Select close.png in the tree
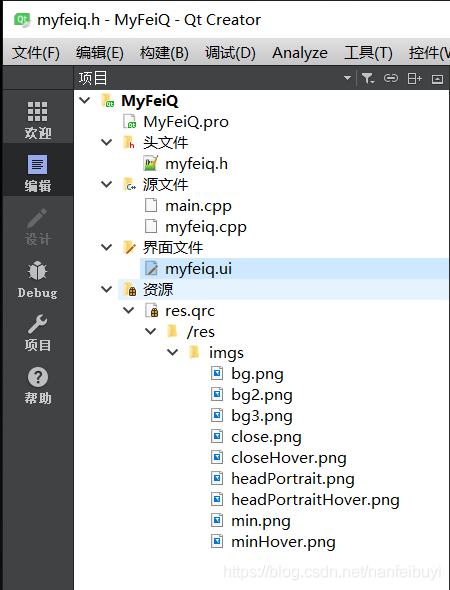This screenshot has width=450, height=590. click(266, 438)
